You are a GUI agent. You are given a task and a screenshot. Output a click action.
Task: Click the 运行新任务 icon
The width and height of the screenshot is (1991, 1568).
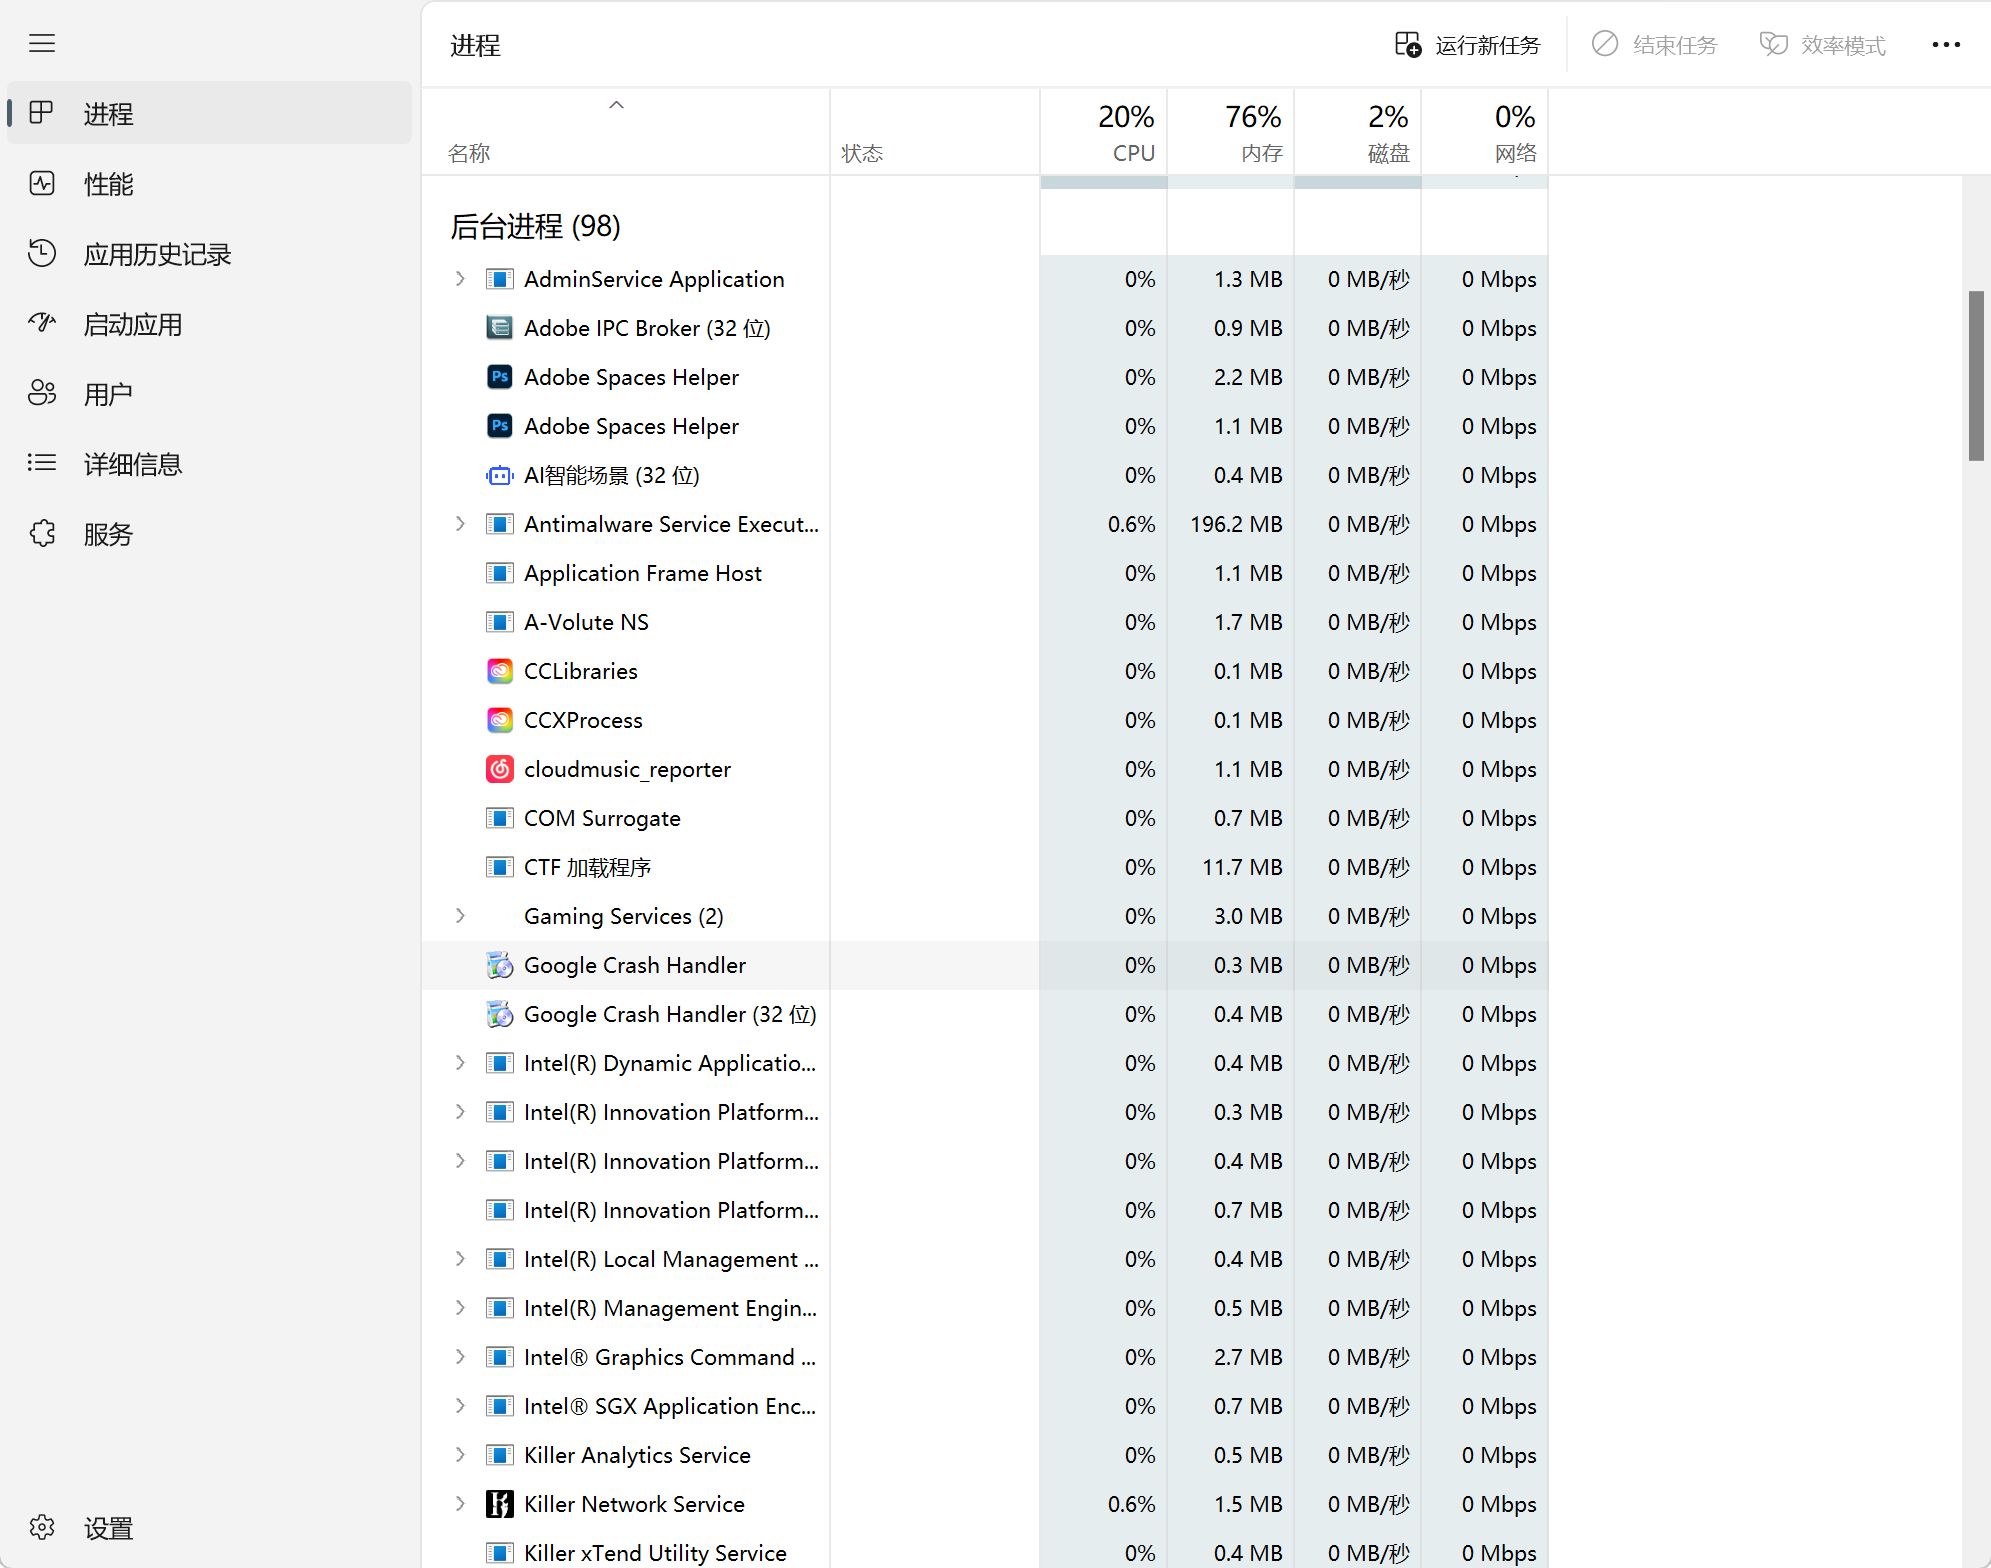[1408, 45]
